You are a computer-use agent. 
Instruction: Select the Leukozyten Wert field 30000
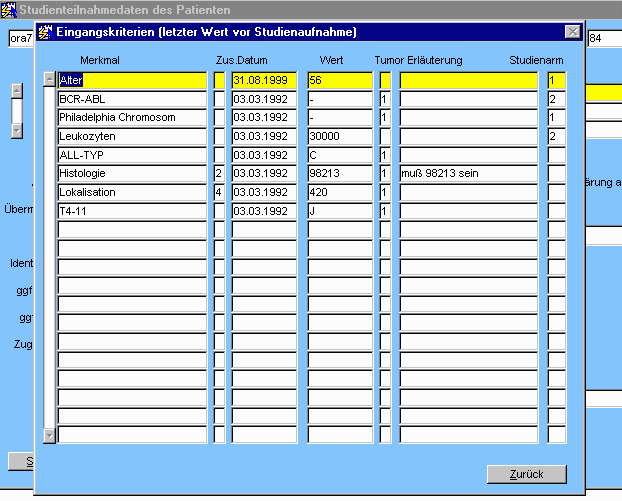(x=340, y=136)
